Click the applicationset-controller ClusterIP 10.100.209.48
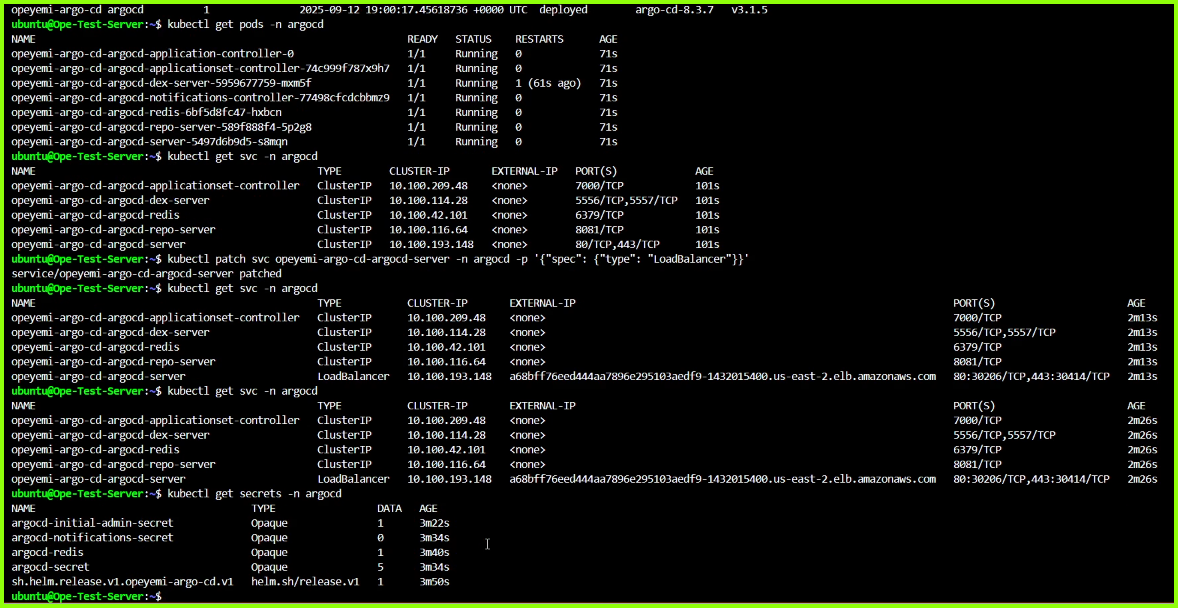 click(446, 317)
